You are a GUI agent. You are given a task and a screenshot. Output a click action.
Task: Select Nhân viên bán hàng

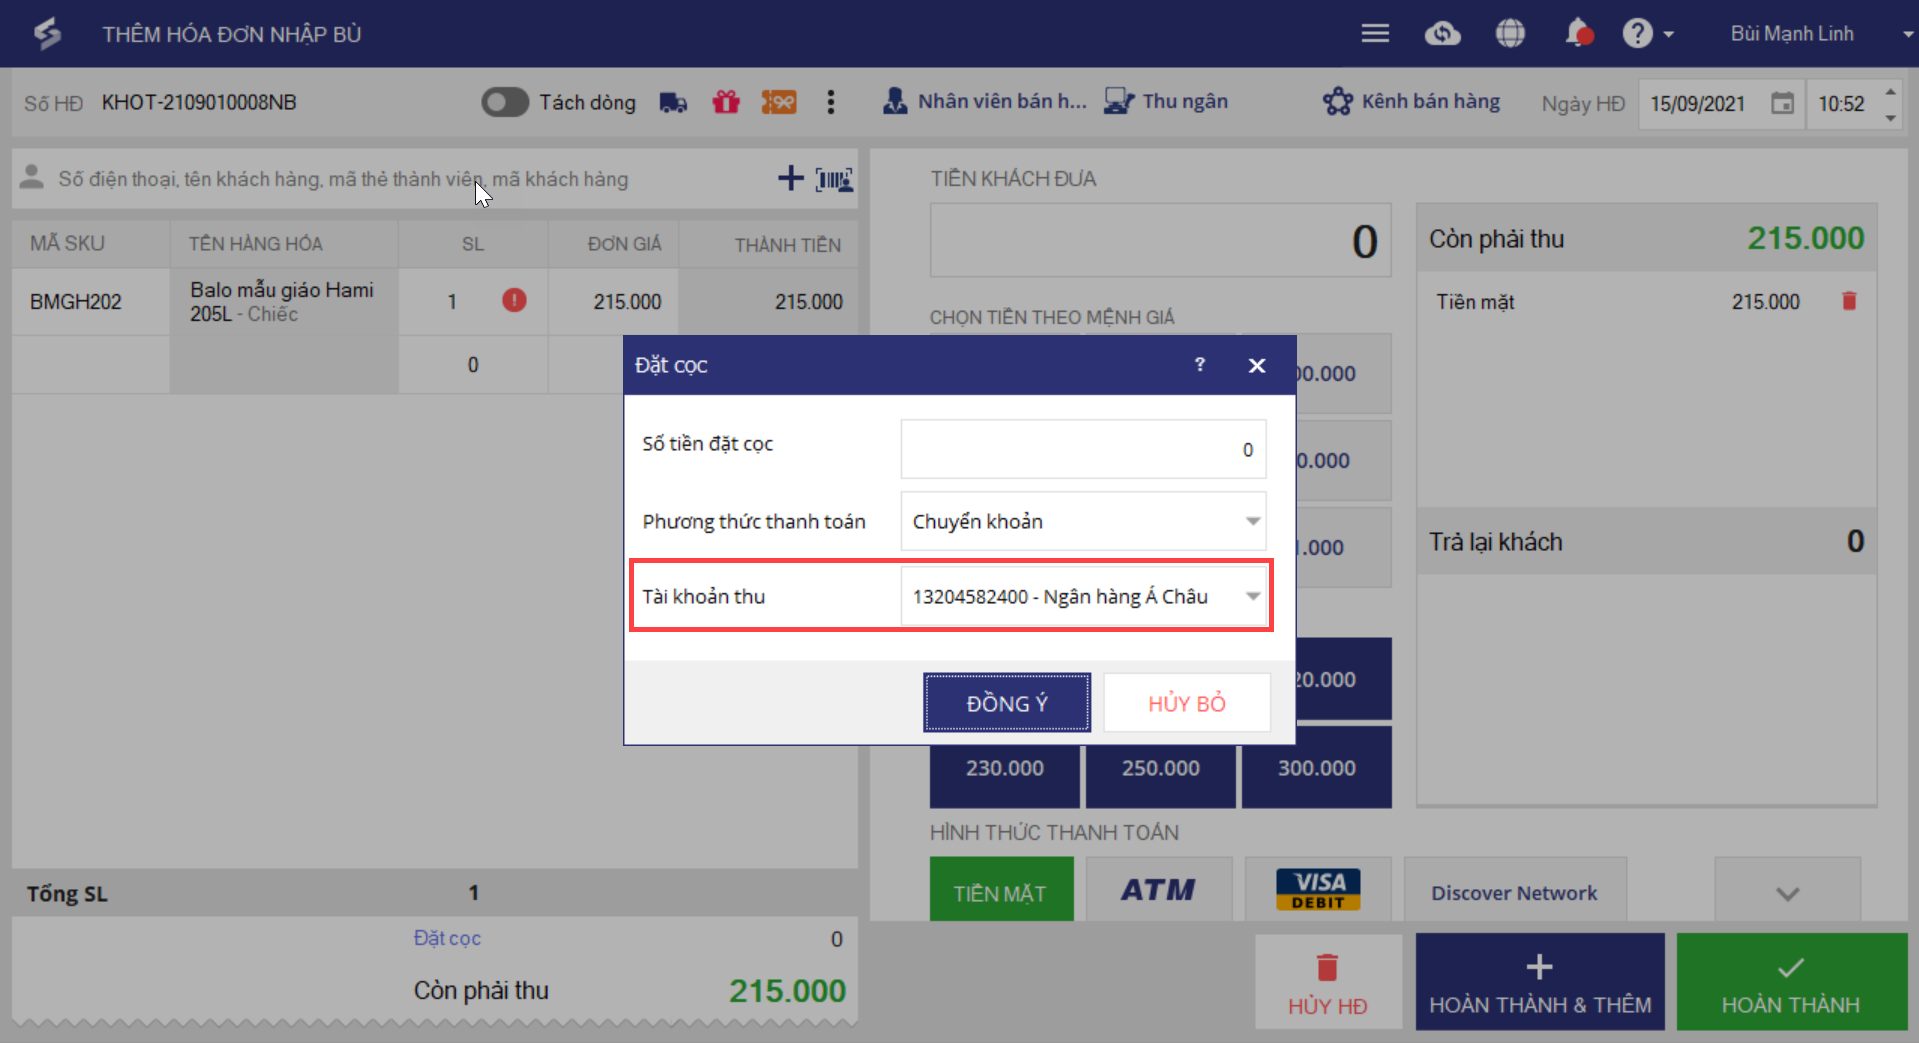point(984,101)
